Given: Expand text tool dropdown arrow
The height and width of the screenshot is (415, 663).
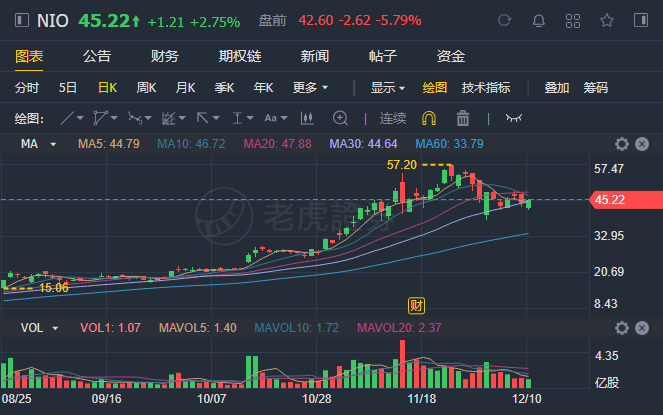Looking at the screenshot, I should pos(284,118).
